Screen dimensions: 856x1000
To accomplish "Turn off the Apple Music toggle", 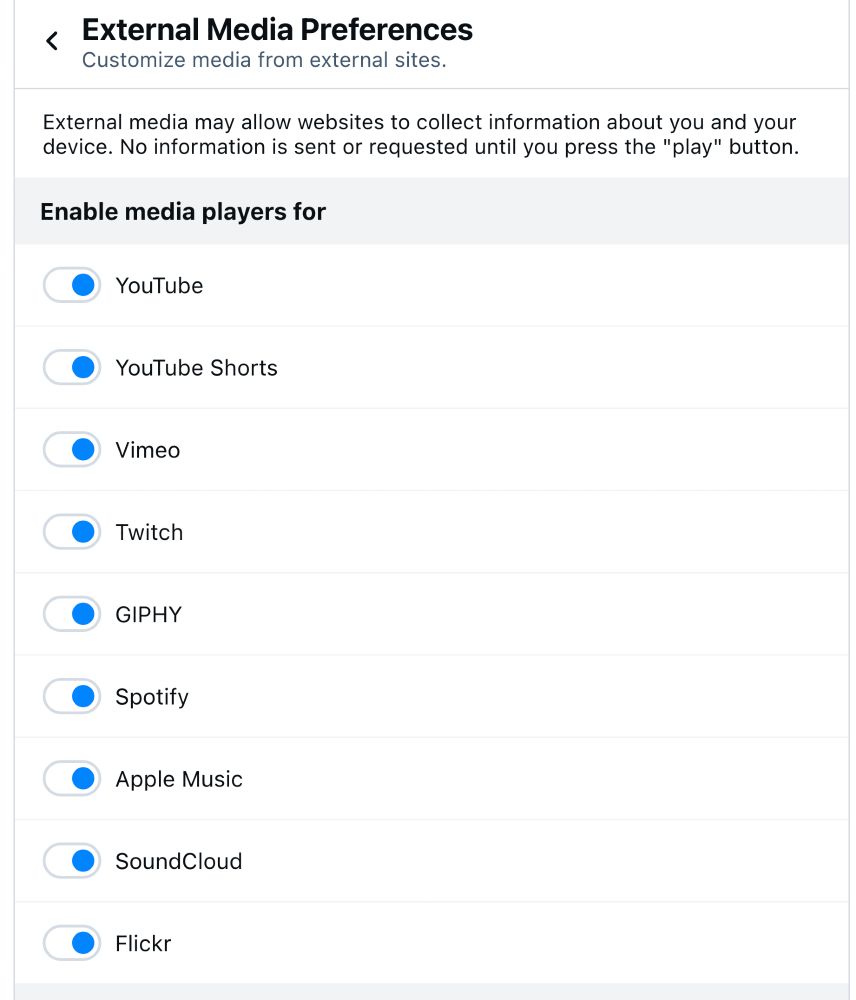I will [x=71, y=779].
